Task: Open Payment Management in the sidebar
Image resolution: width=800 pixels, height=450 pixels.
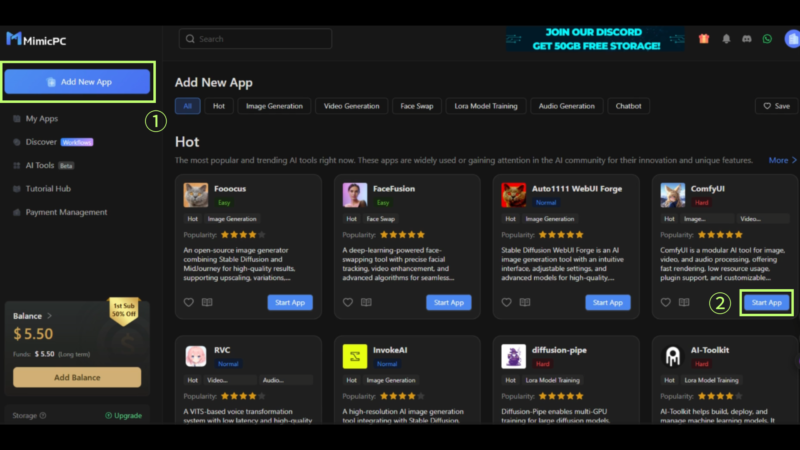Action: 60,212
